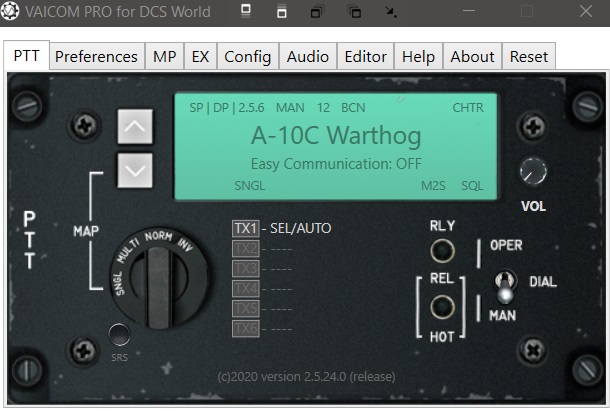The image size is (610, 411).
Task: Select the TX4 transmit box
Action: pos(245,289)
